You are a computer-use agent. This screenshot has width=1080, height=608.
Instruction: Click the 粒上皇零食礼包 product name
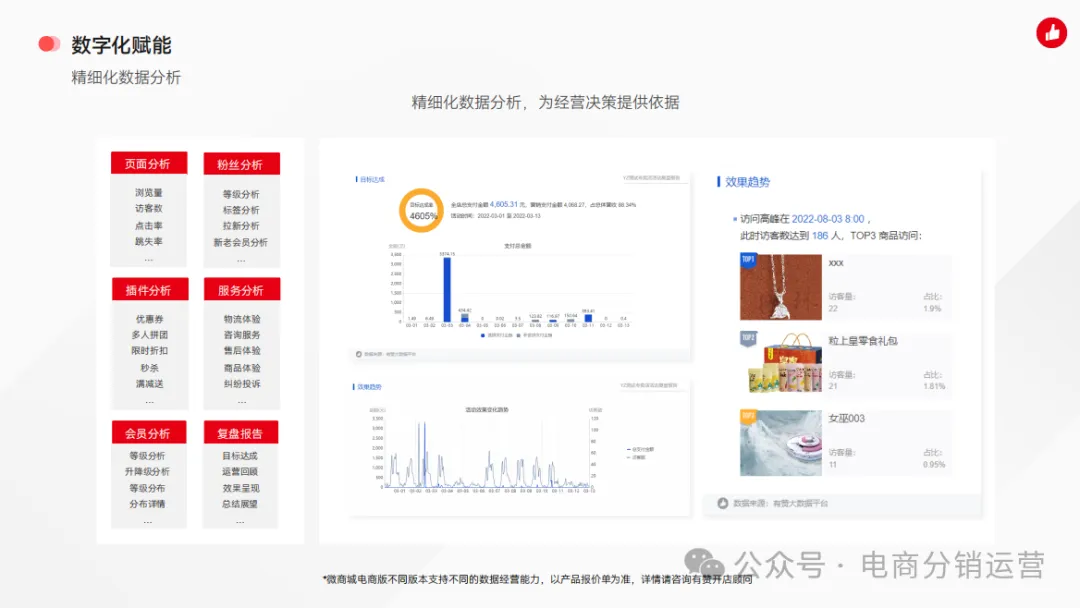tap(862, 341)
